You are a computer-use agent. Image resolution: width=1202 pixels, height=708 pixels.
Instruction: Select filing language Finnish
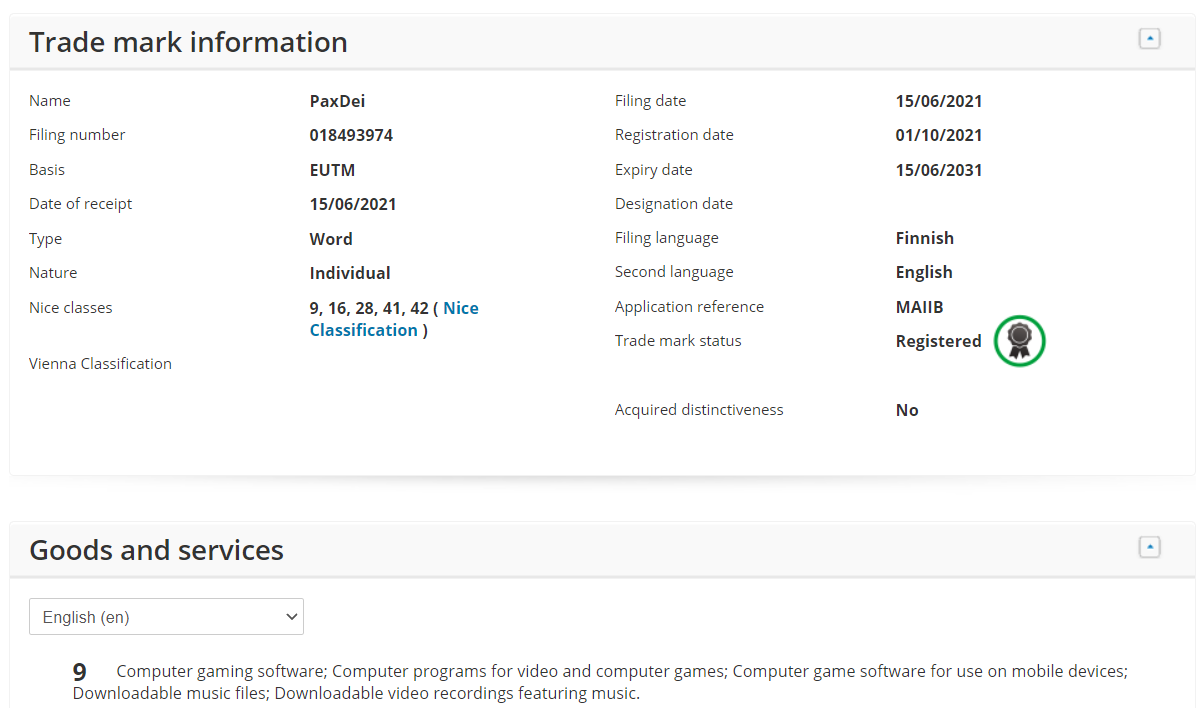click(925, 238)
